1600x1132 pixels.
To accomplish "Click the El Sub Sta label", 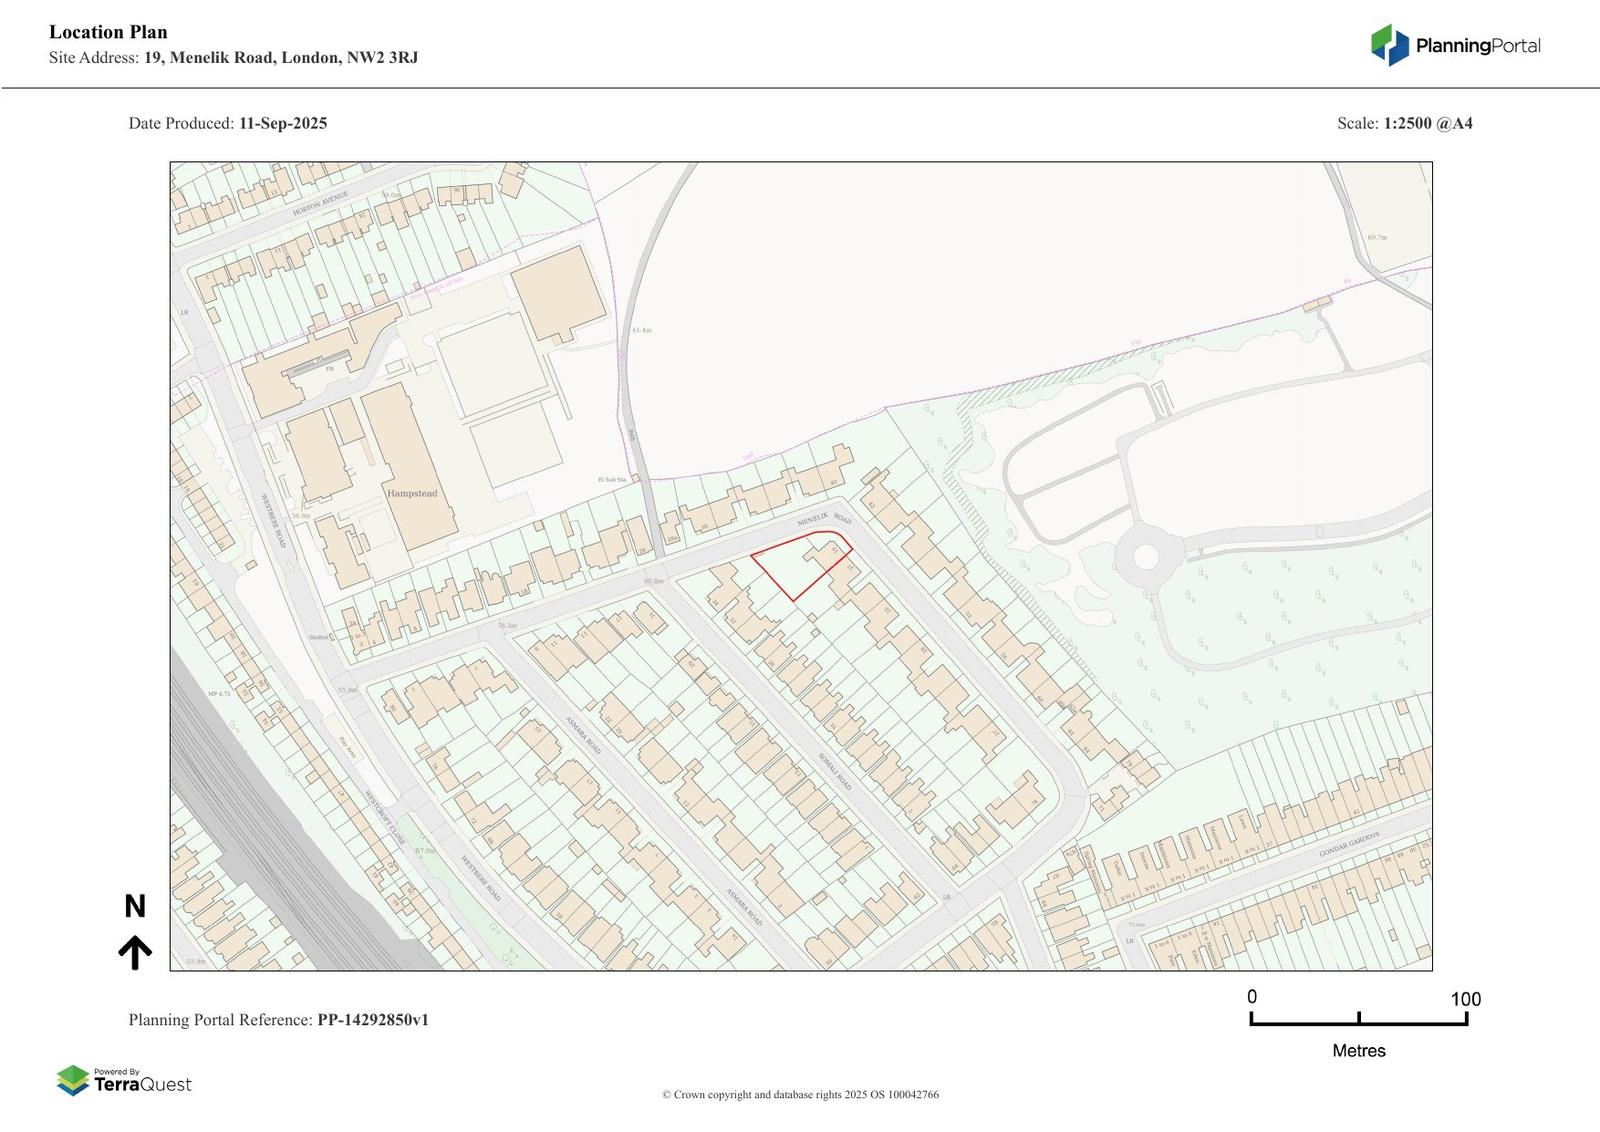I will click(611, 480).
